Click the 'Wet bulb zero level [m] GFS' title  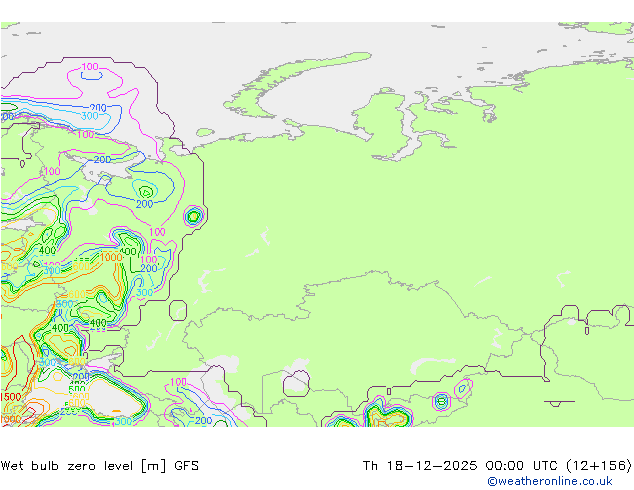pyautogui.click(x=99, y=466)
